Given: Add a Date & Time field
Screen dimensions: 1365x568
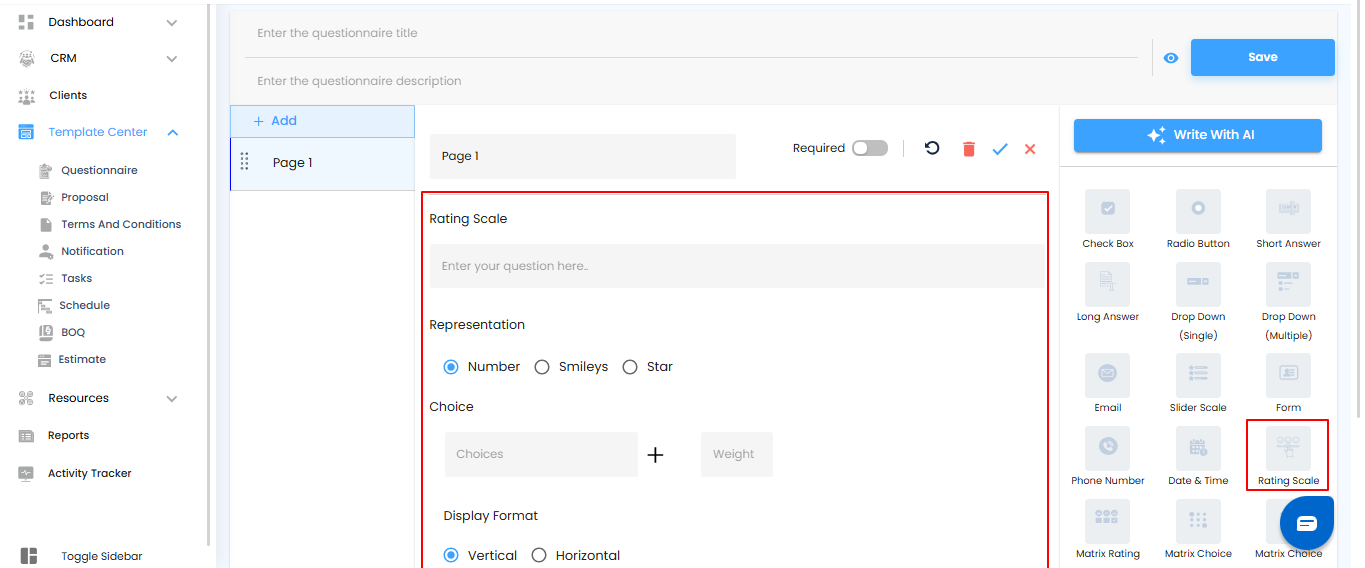Looking at the screenshot, I should coord(1198,448).
